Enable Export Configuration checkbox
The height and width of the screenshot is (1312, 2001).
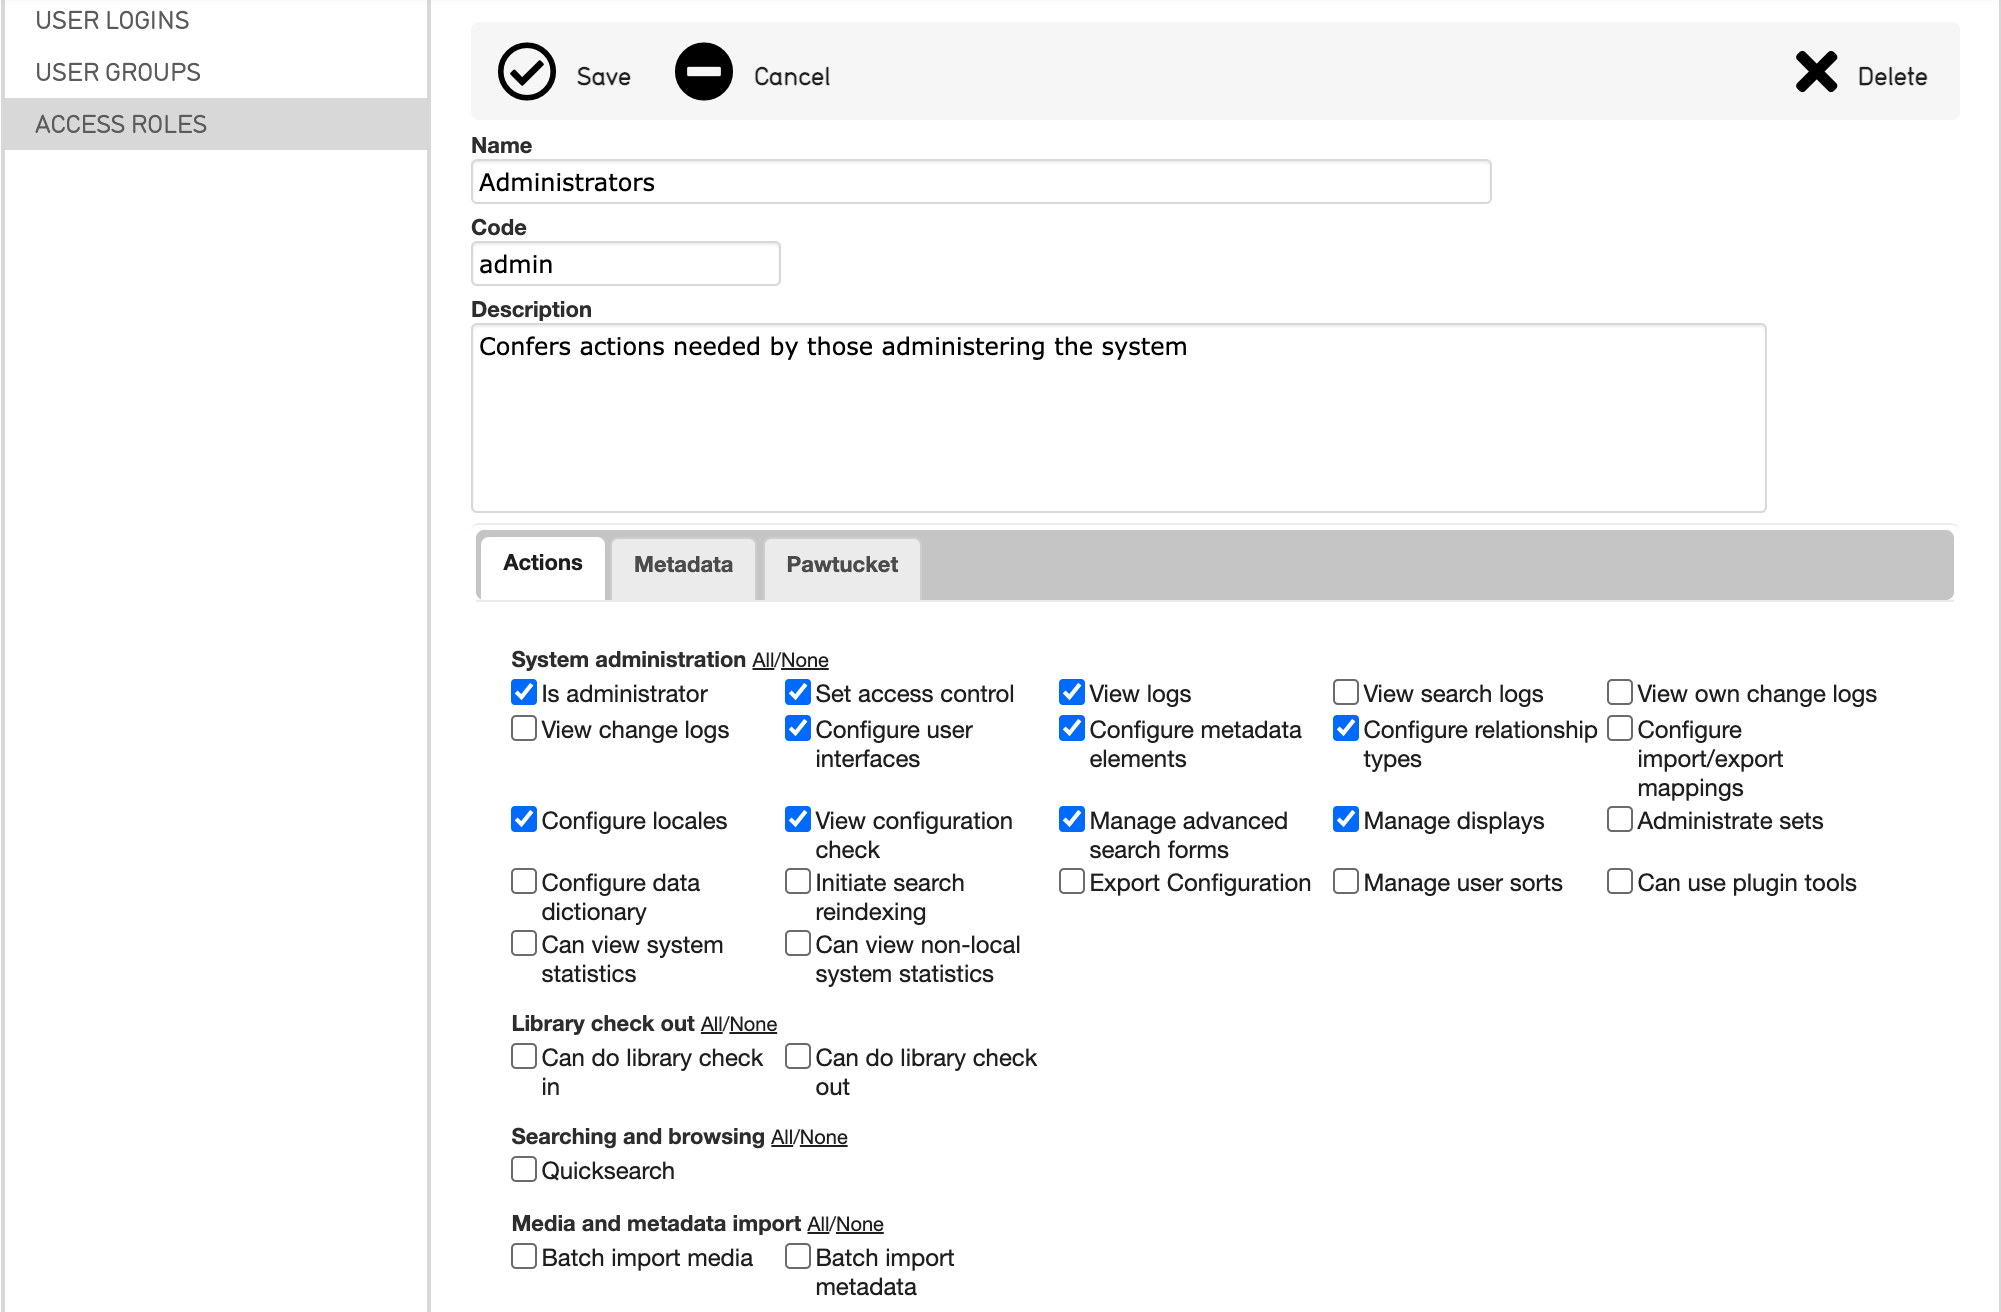click(x=1072, y=881)
